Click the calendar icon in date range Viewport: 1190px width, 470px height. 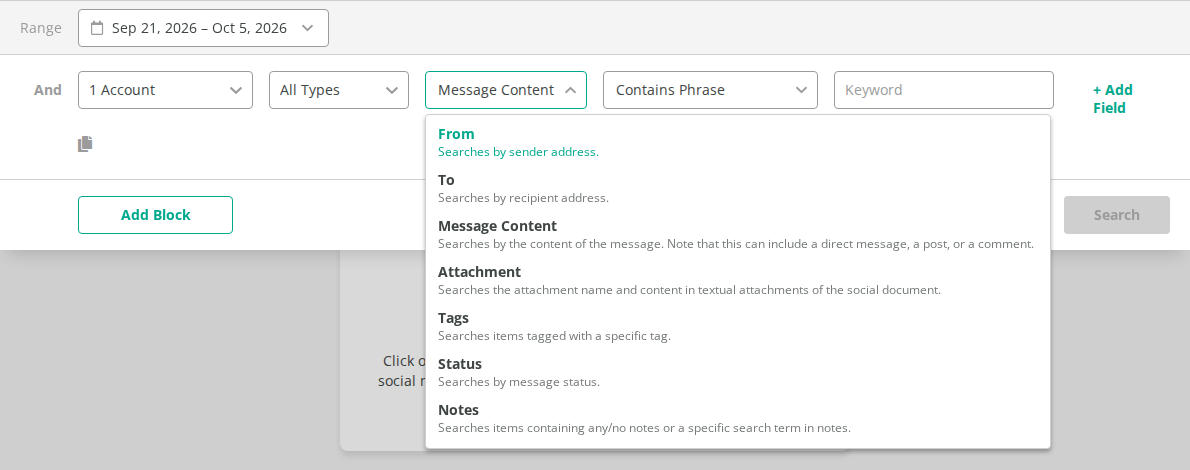[x=97, y=28]
